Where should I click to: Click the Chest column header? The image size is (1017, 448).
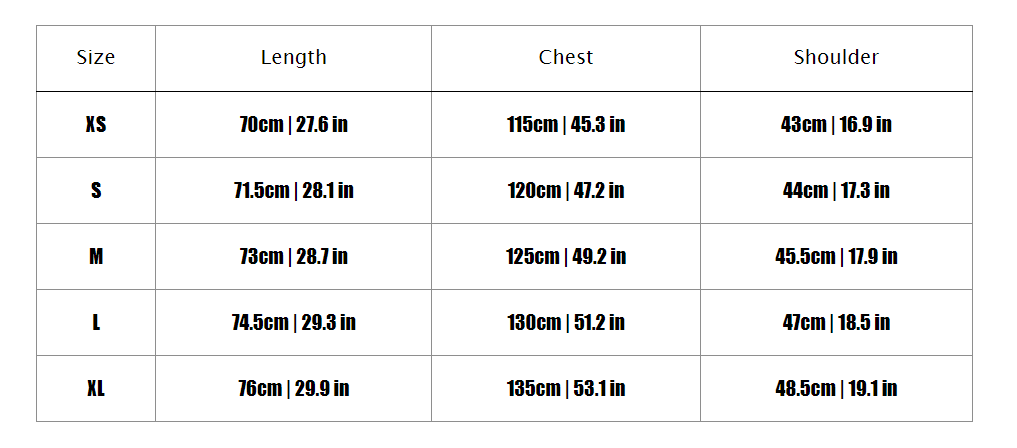[x=566, y=58]
